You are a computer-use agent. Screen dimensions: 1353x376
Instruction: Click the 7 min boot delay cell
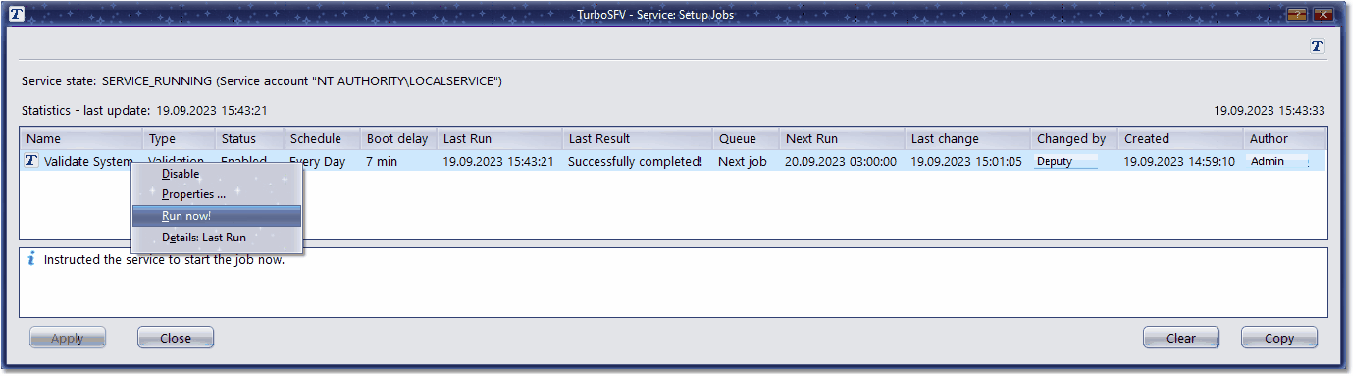[381, 161]
